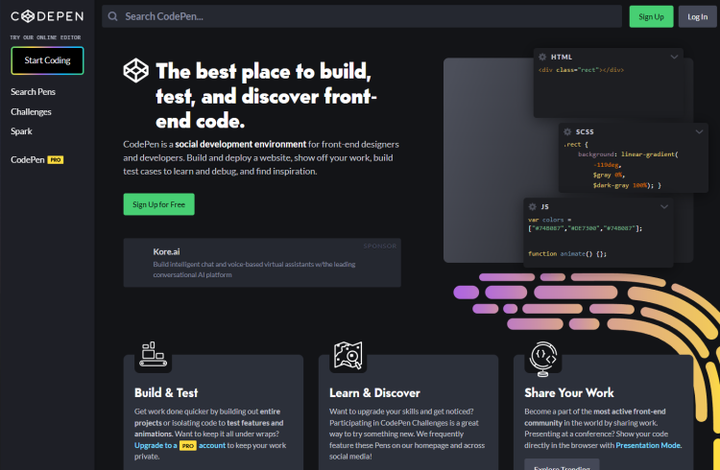The image size is (720, 470).
Task: Open the Upgrade to a PRO account link
Action: point(180,445)
